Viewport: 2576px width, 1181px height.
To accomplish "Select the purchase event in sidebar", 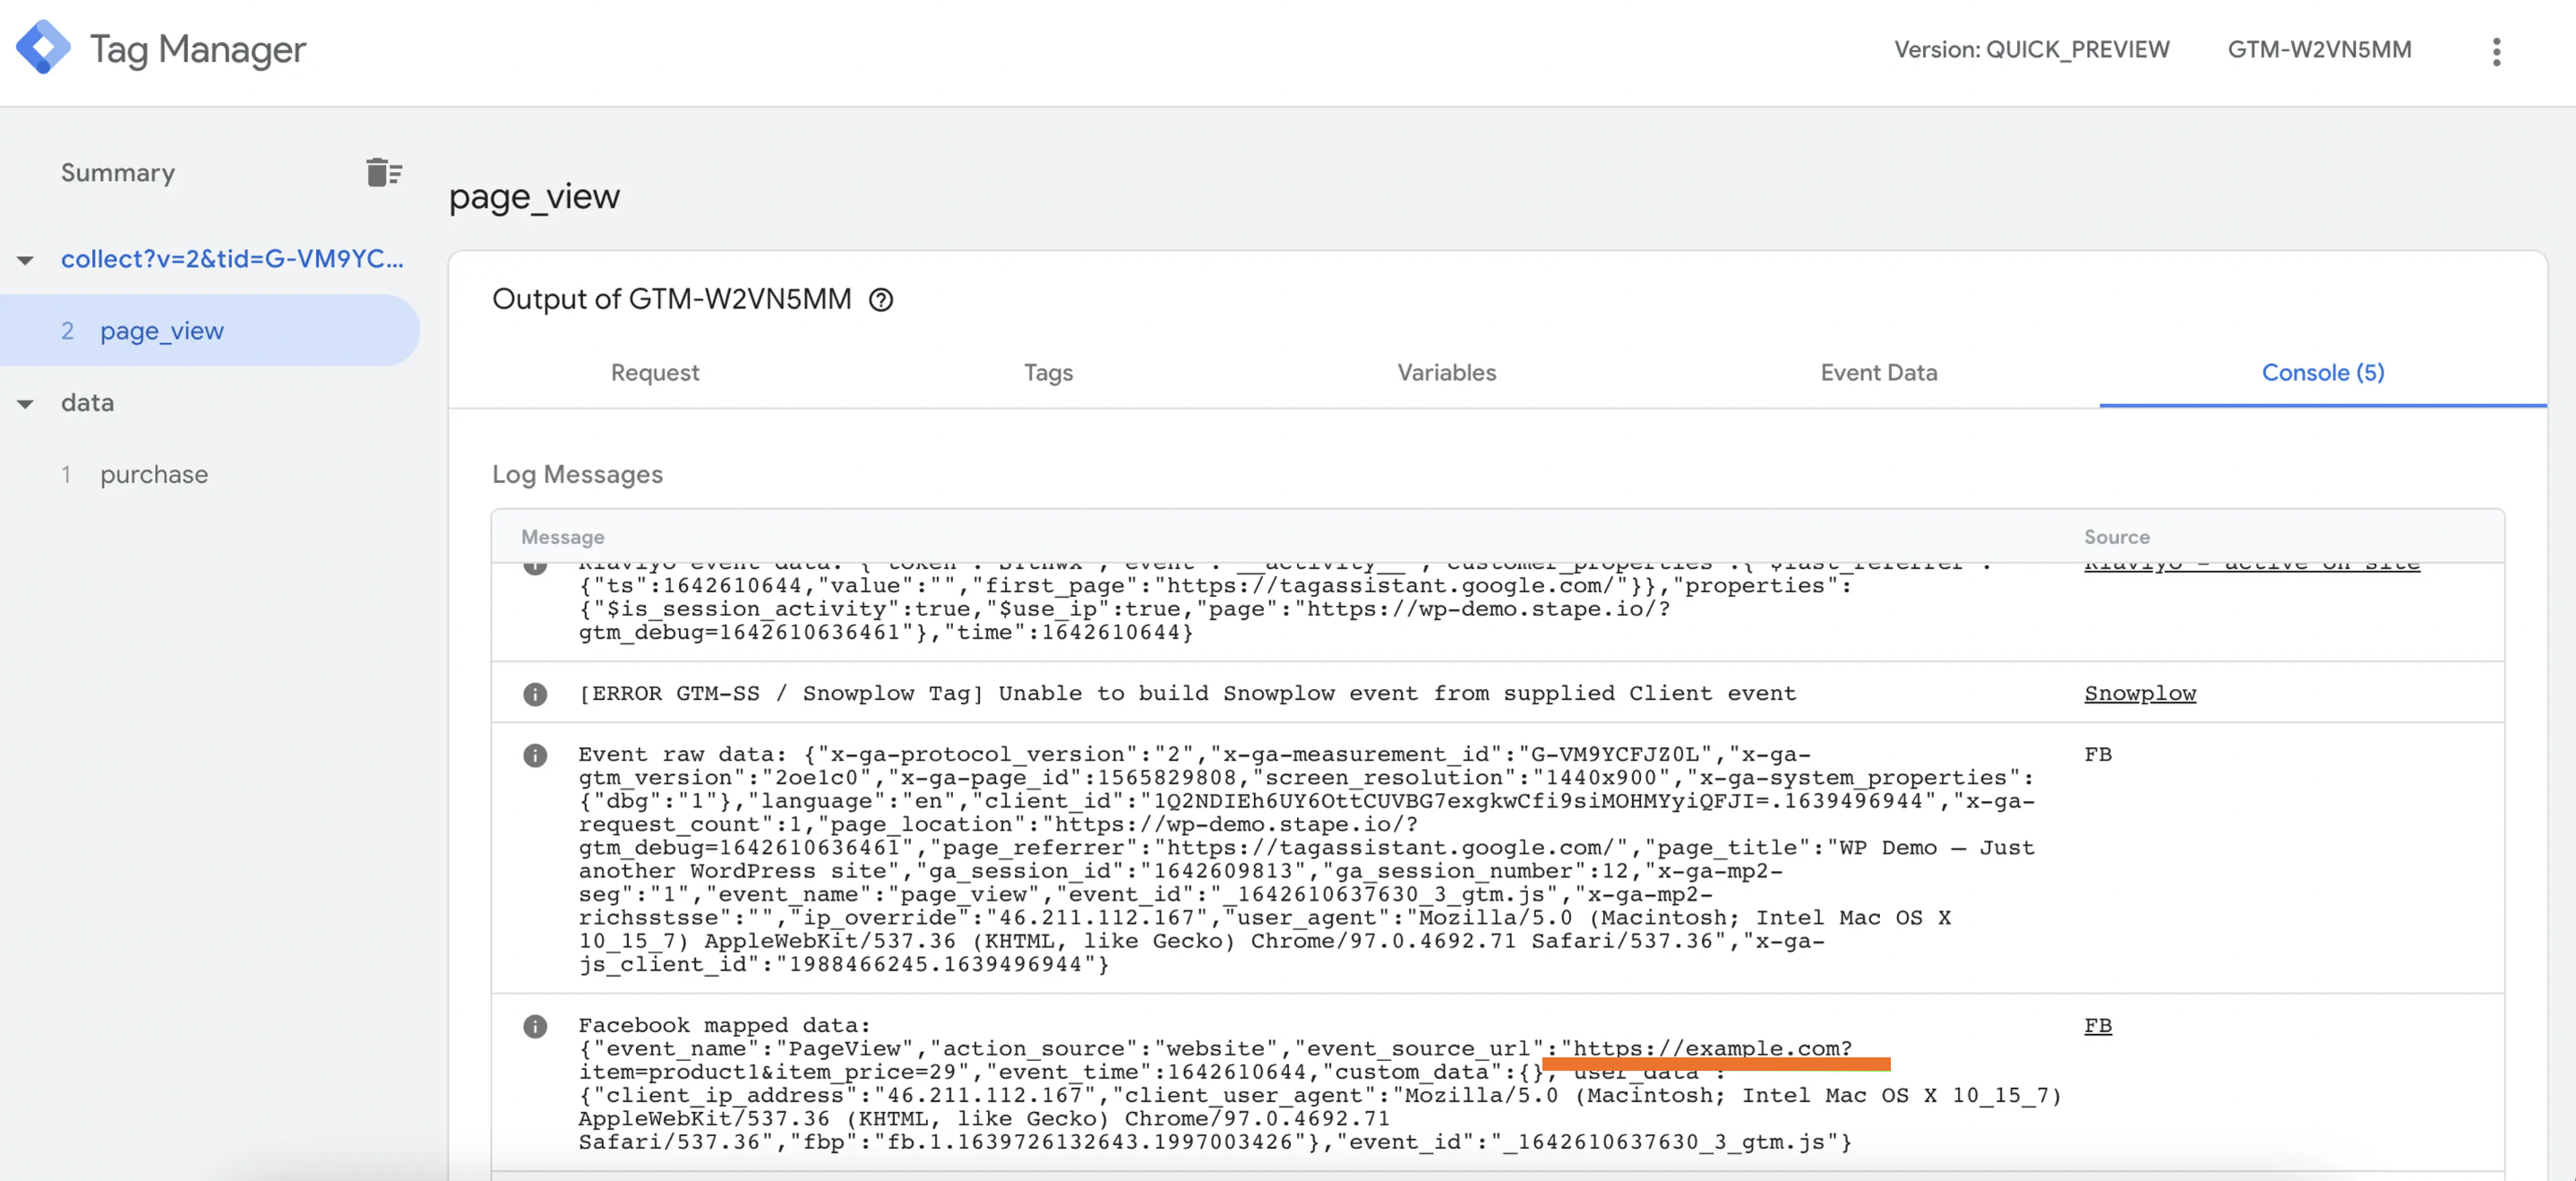I will [154, 474].
